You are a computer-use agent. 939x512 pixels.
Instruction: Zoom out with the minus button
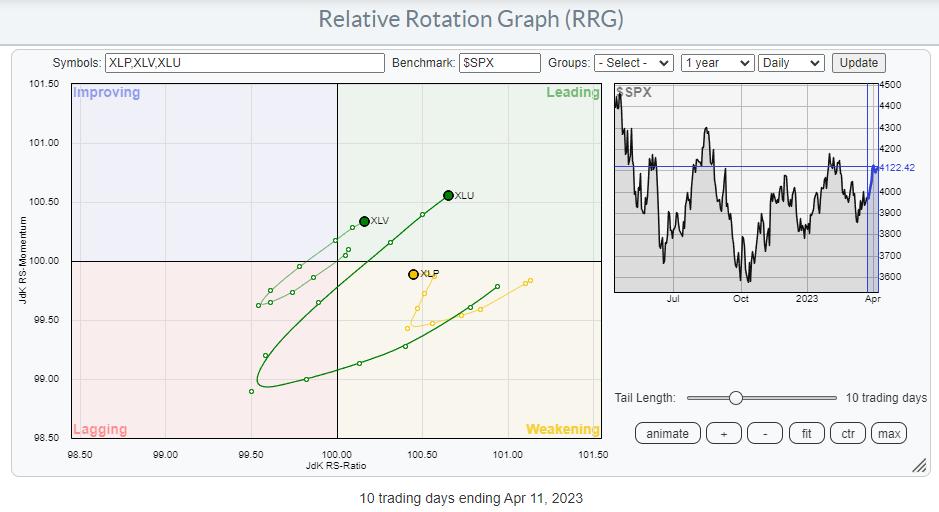click(x=765, y=433)
